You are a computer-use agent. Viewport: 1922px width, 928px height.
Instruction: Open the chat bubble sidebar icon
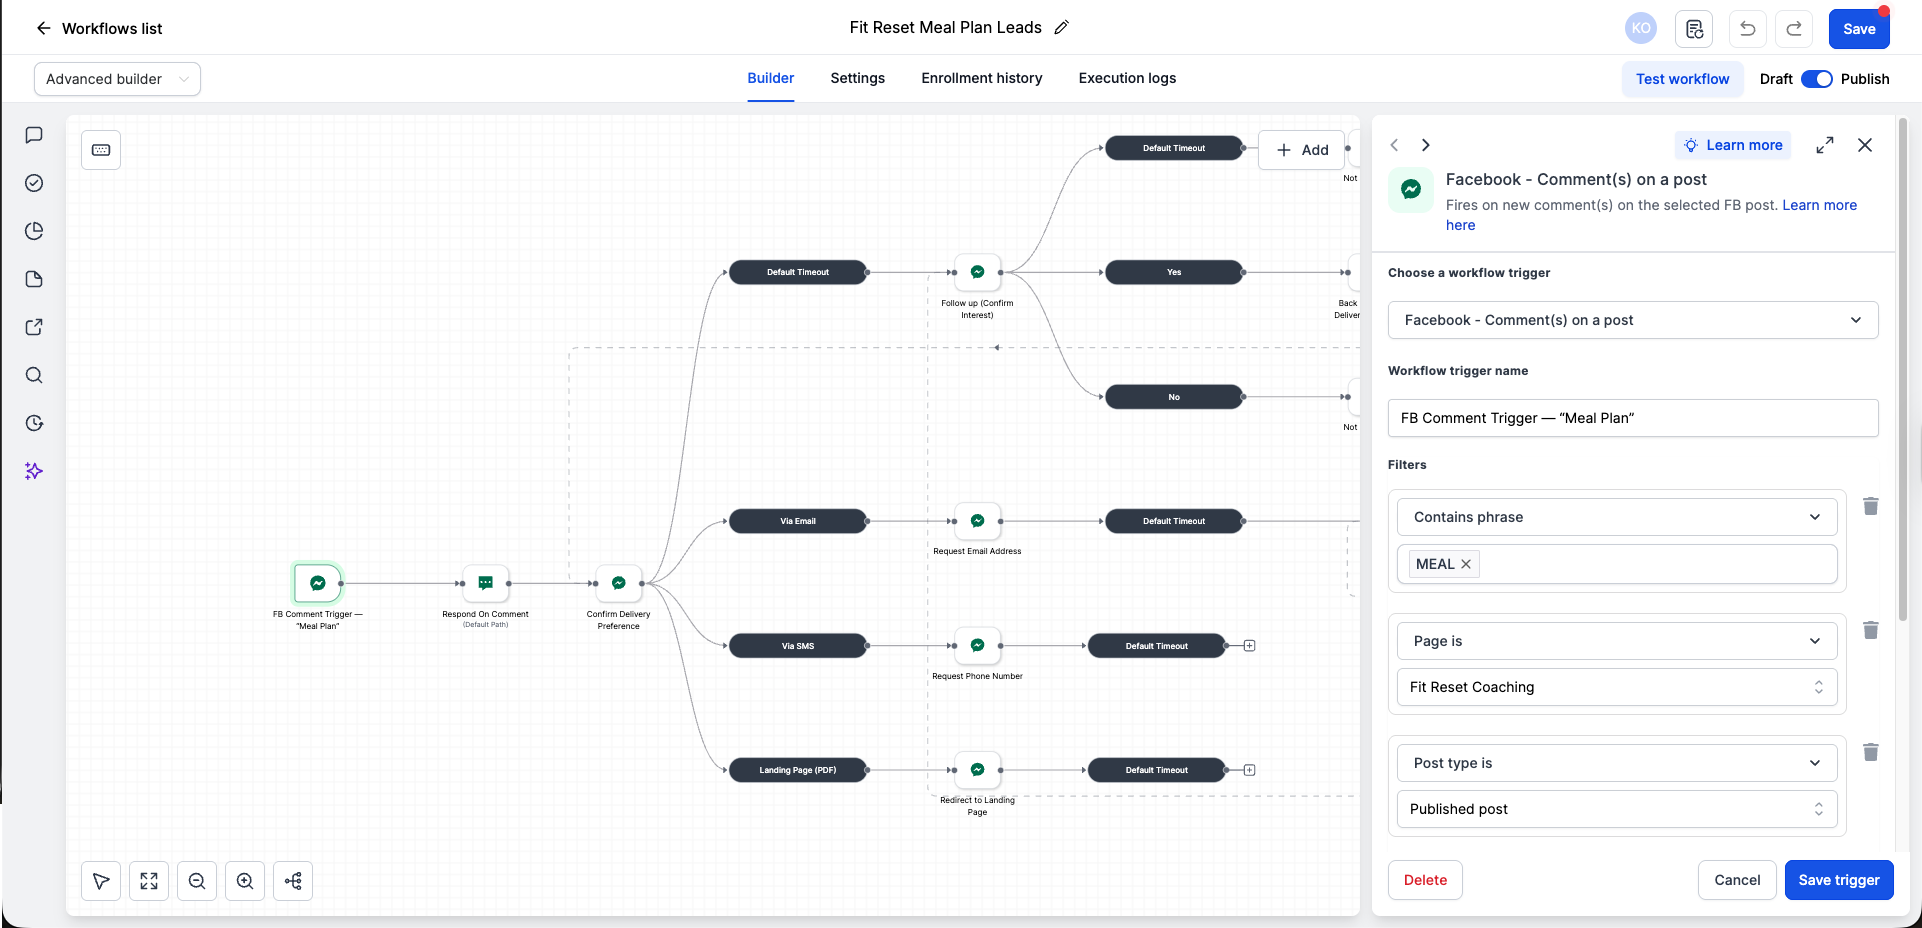click(34, 135)
